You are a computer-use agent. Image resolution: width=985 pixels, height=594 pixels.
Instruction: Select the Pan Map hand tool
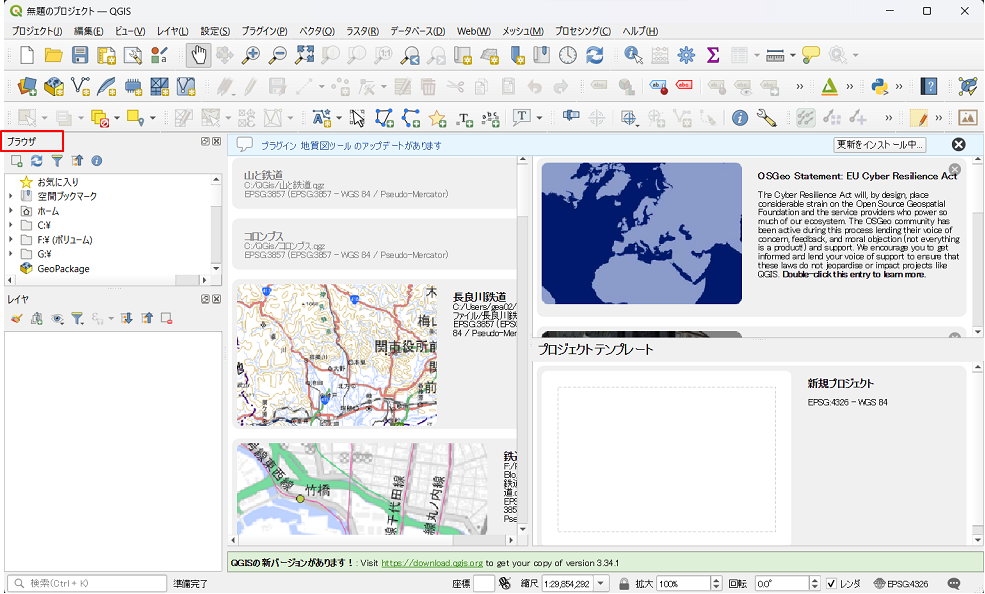pyautogui.click(x=198, y=55)
